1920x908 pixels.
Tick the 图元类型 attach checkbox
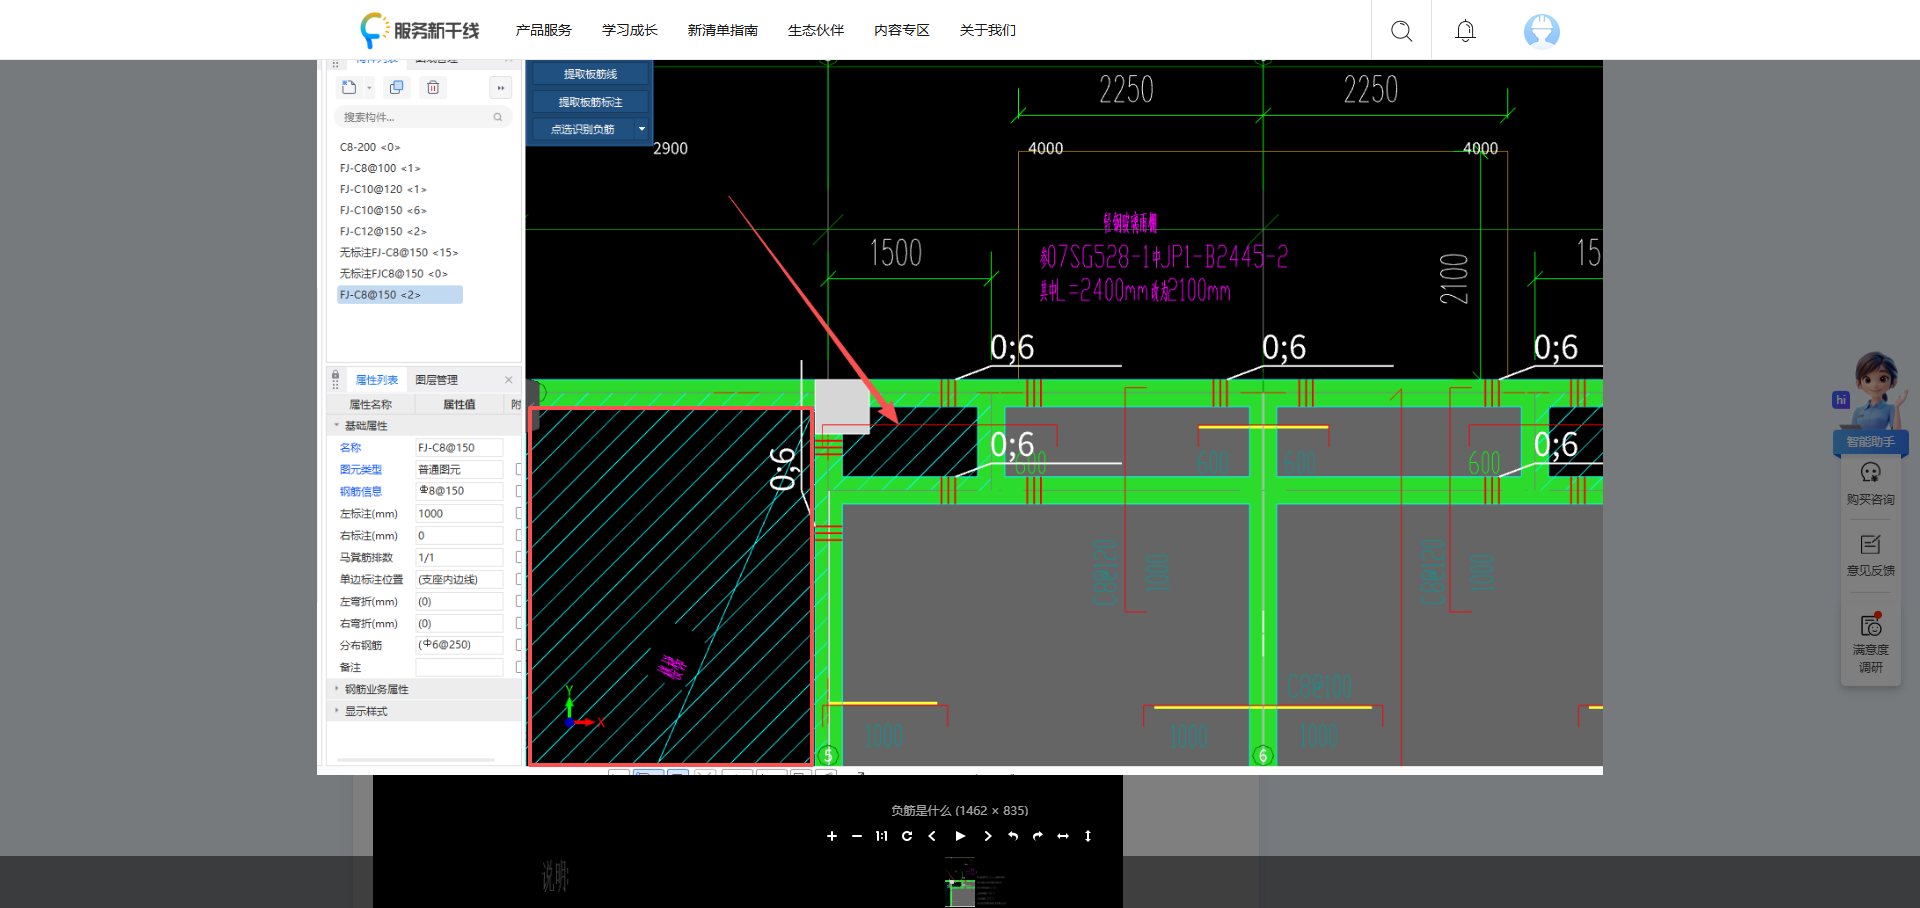pos(519,469)
